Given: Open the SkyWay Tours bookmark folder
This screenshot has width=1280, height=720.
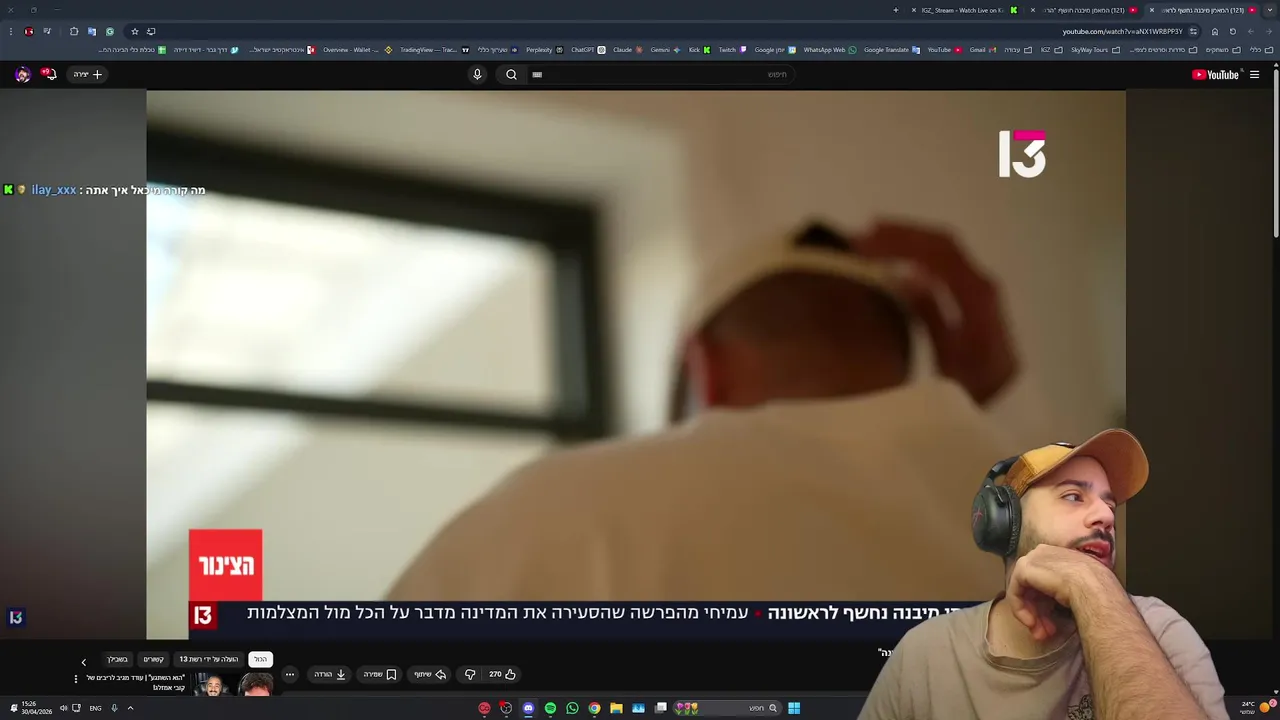Looking at the screenshot, I should (x=1094, y=49).
